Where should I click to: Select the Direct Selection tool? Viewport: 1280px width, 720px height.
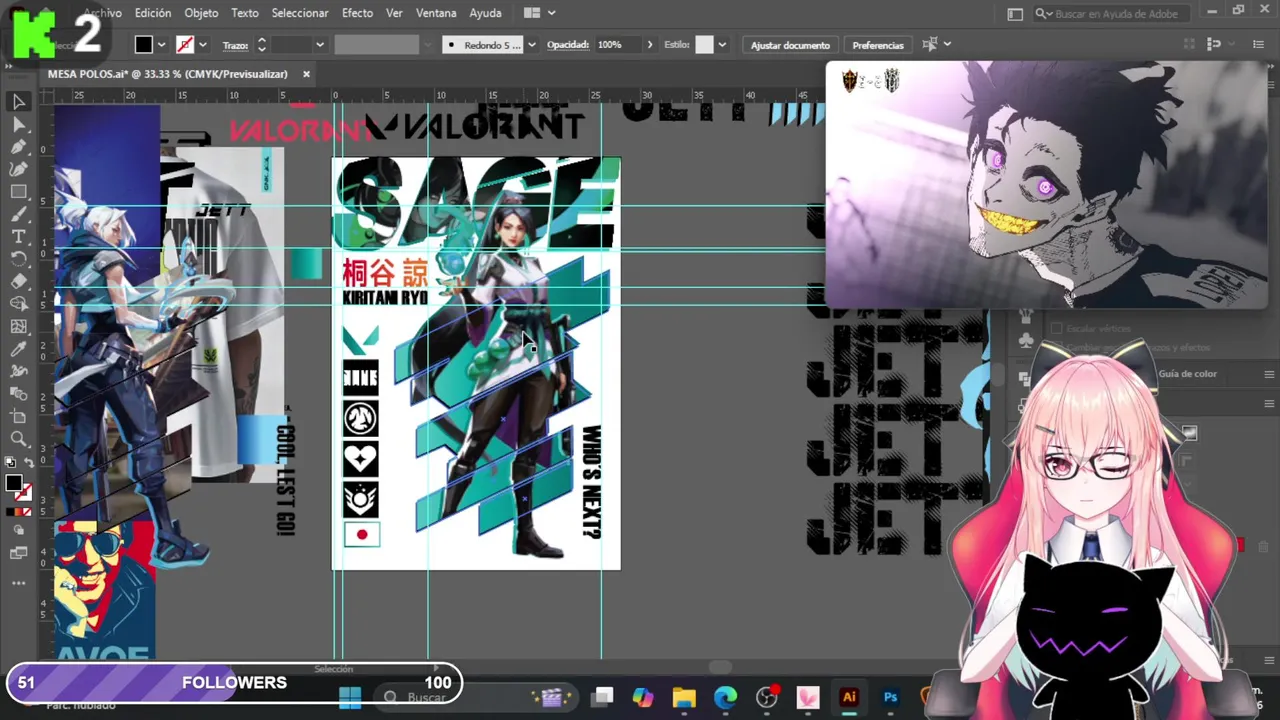(x=18, y=125)
